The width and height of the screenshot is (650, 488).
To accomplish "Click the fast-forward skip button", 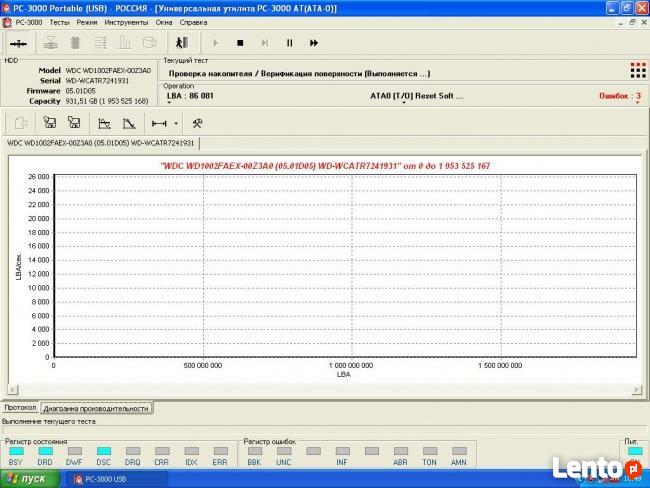I will 314,43.
